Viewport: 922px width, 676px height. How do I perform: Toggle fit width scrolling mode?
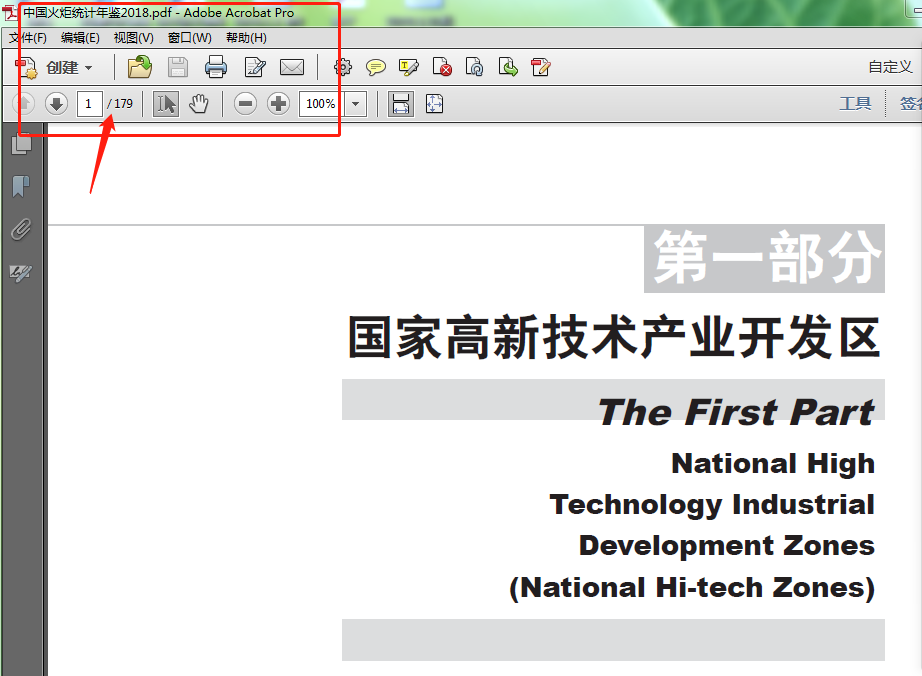(x=401, y=104)
